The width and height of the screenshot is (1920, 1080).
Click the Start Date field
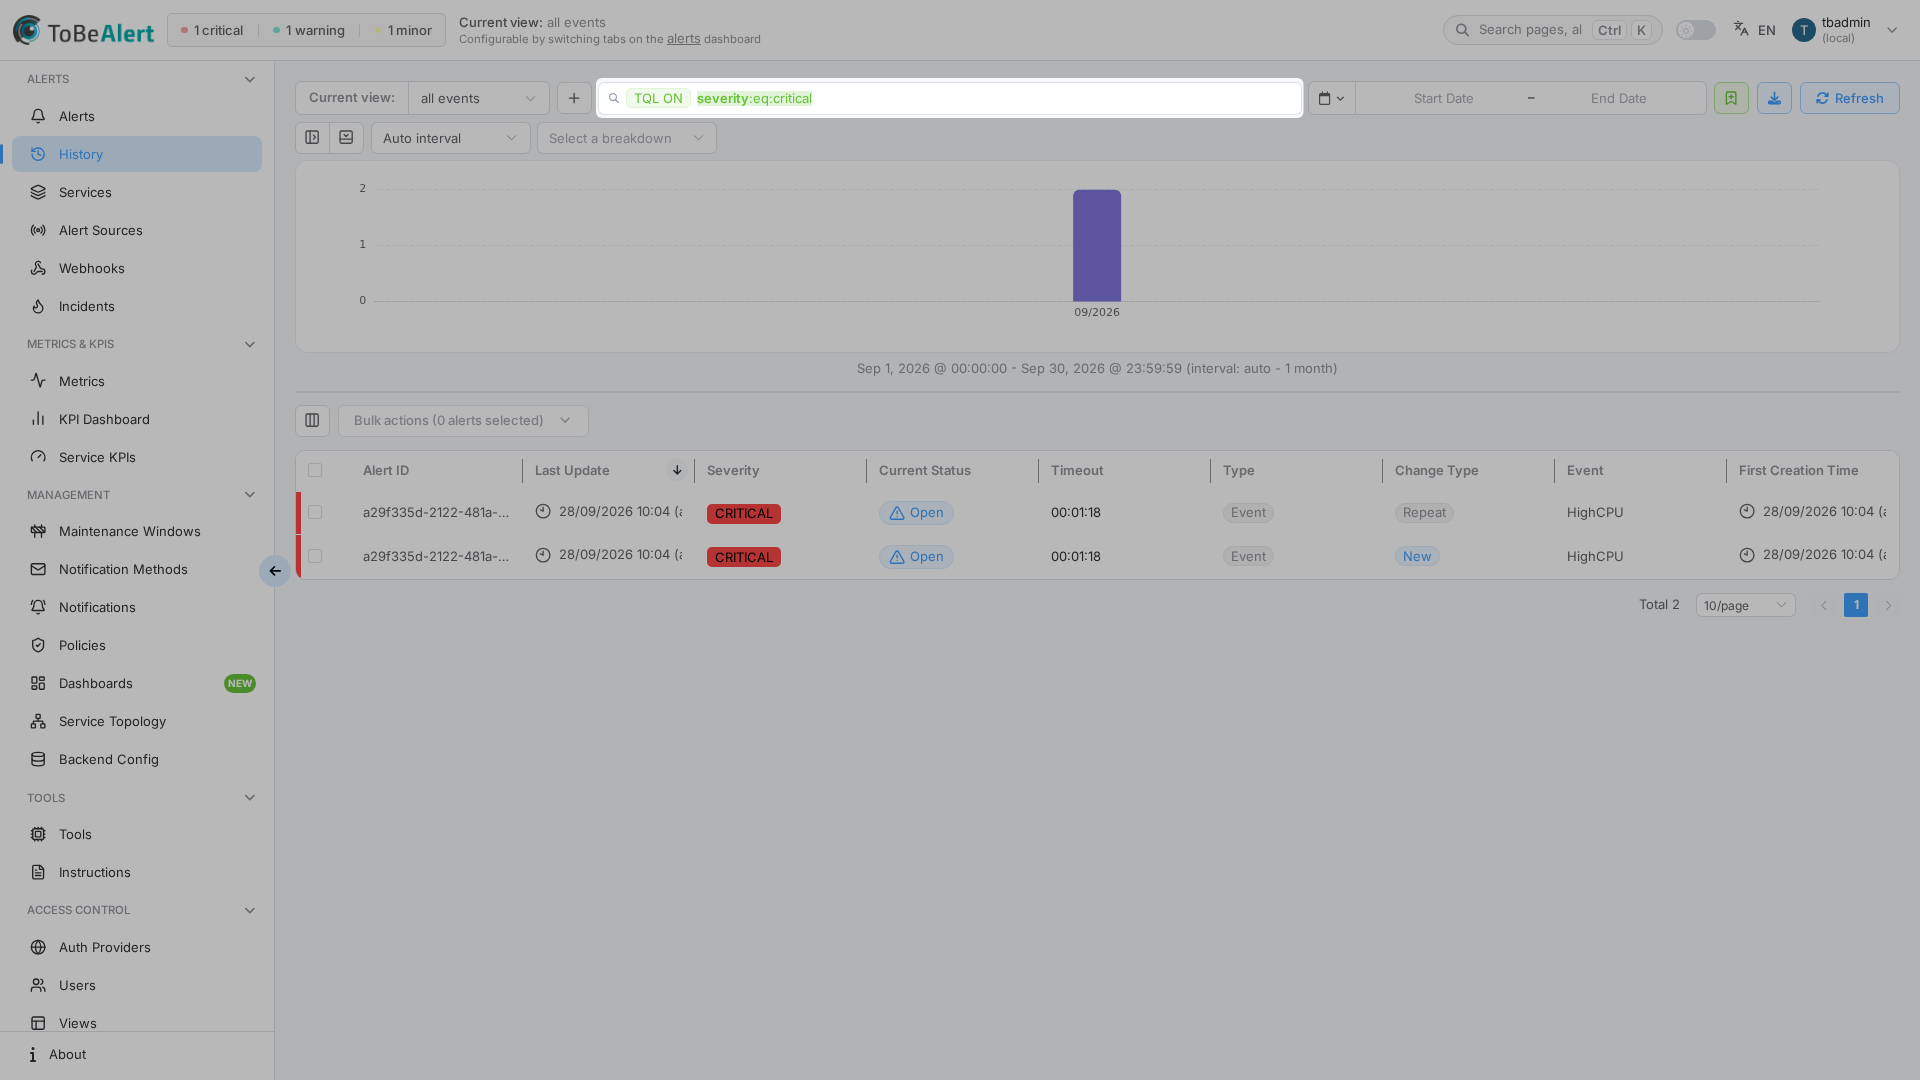tap(1443, 98)
